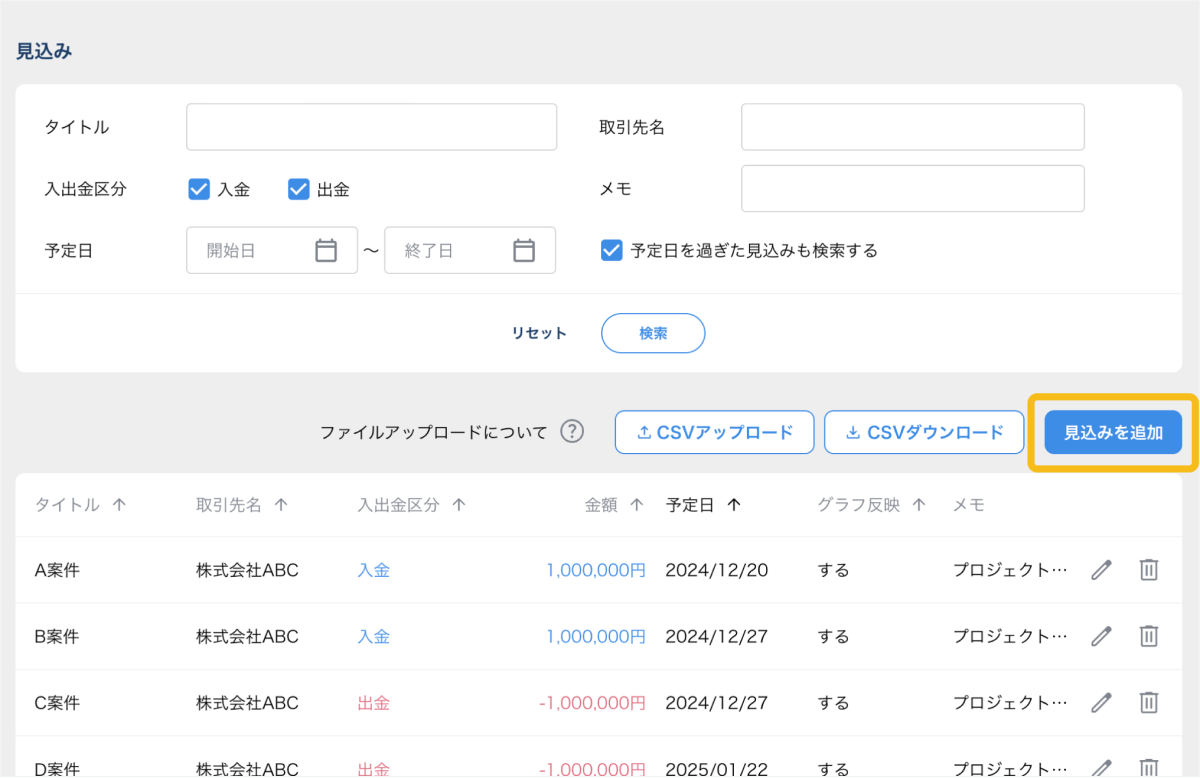Click the pencil edit icon for A案件
Image resolution: width=1200 pixels, height=778 pixels.
coord(1101,570)
